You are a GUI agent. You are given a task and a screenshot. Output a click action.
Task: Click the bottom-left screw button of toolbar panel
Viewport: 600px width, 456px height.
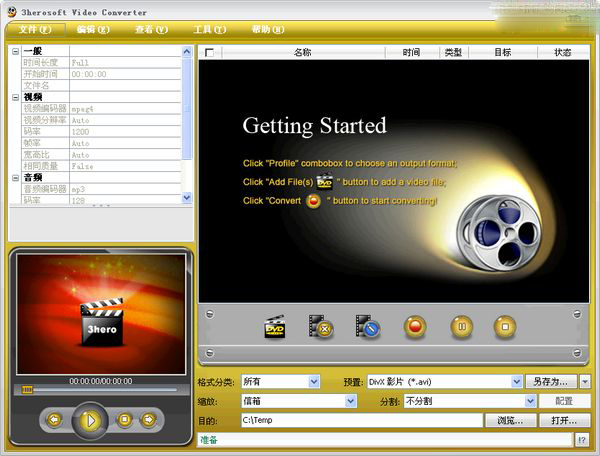(210, 353)
